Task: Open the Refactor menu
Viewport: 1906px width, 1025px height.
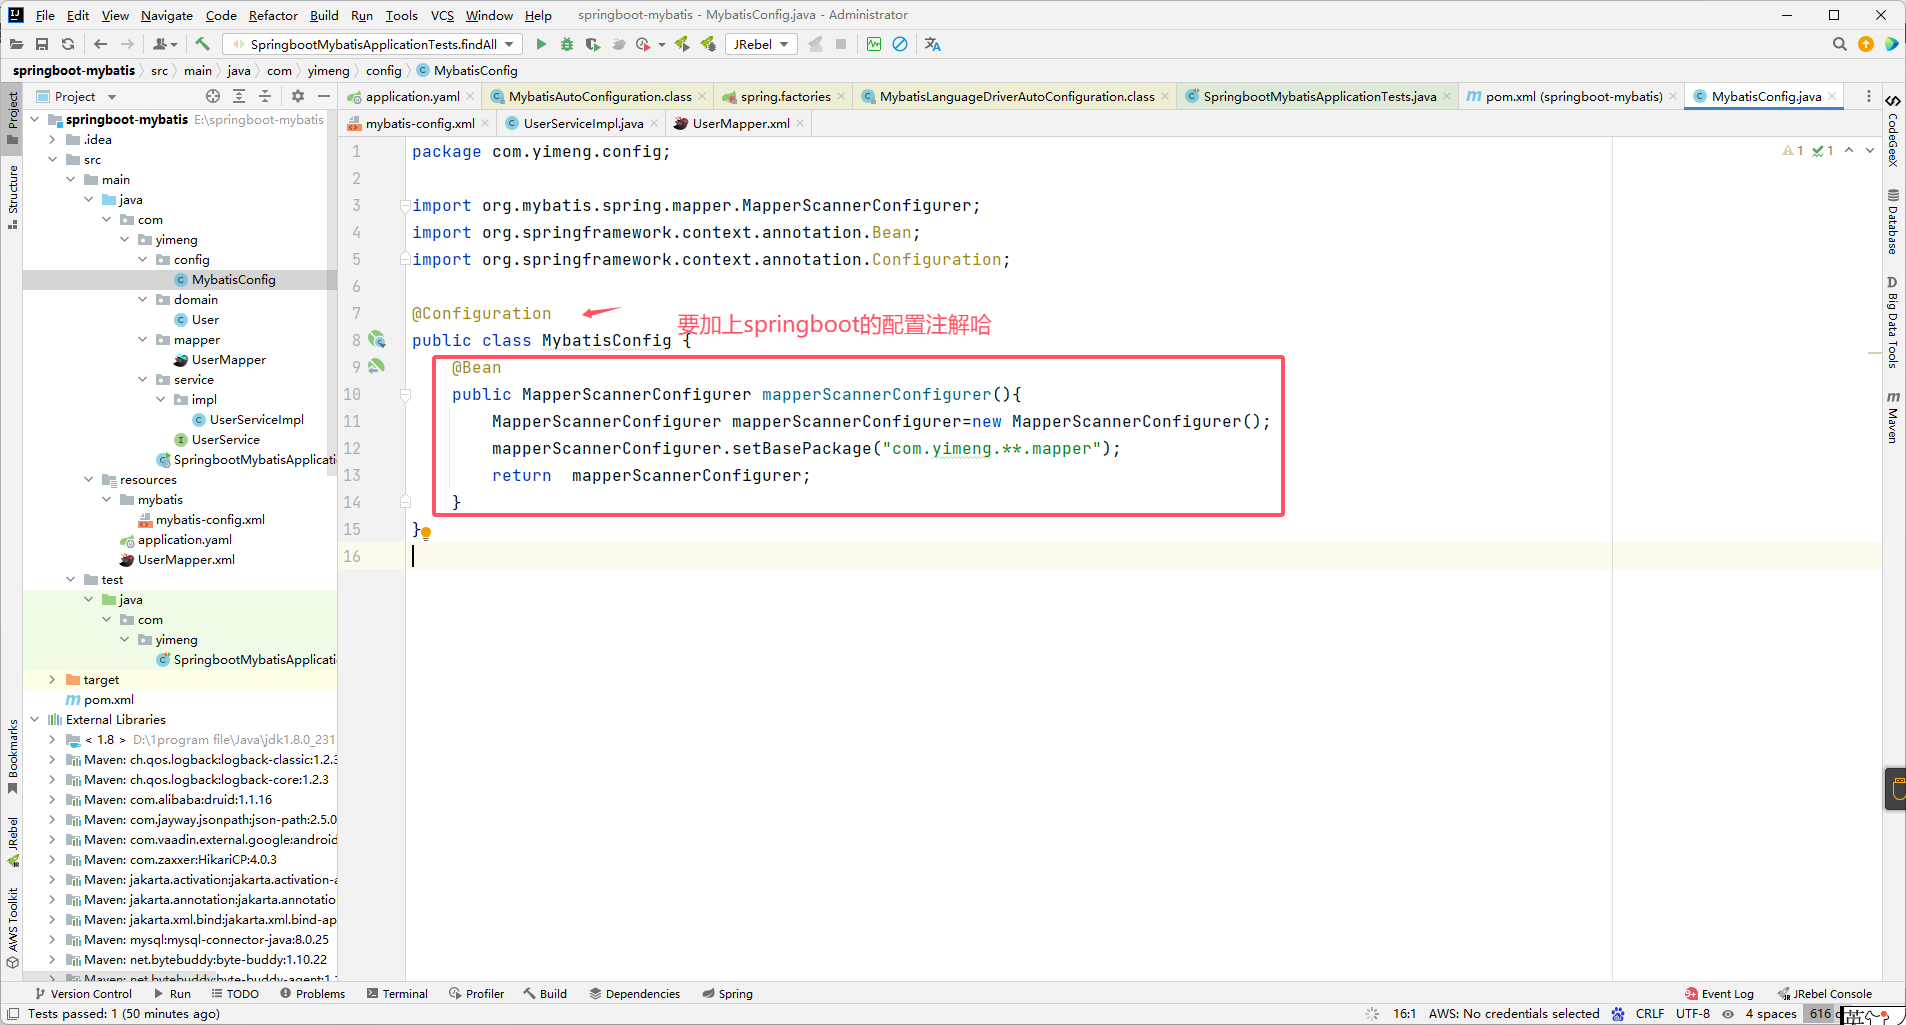Action: pos(273,15)
